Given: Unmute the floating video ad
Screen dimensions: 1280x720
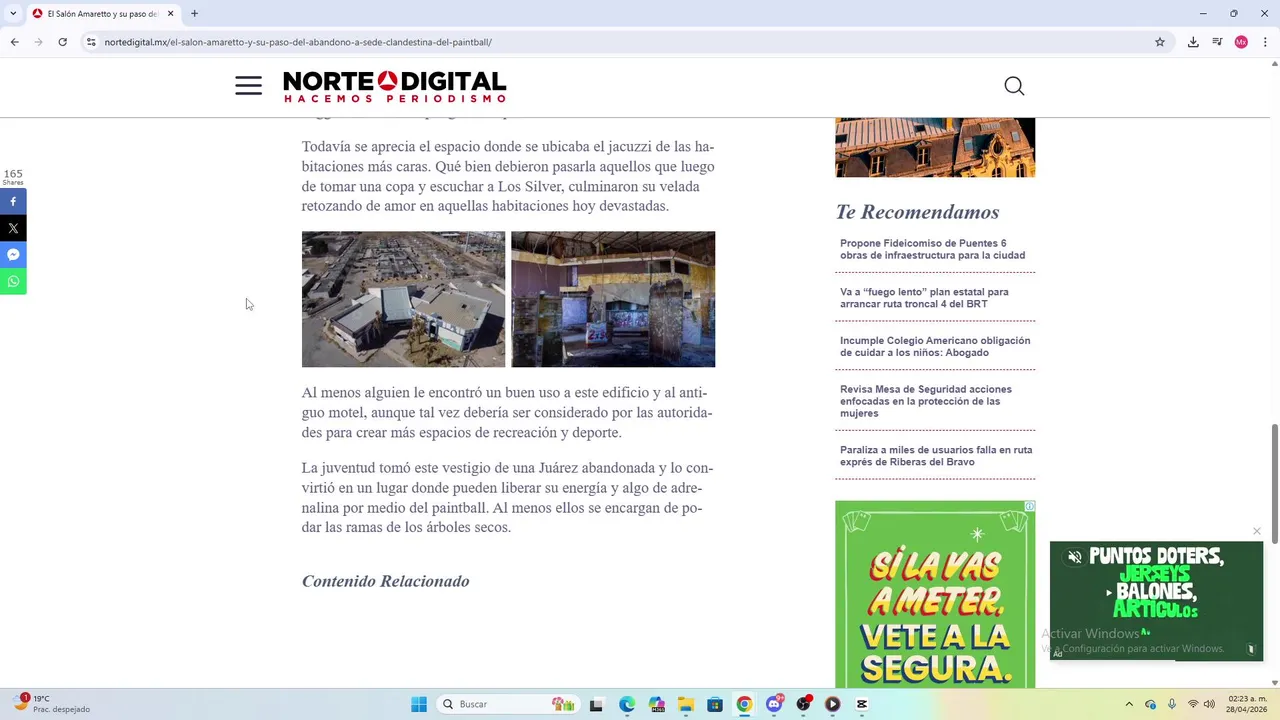Looking at the screenshot, I should click(1075, 558).
